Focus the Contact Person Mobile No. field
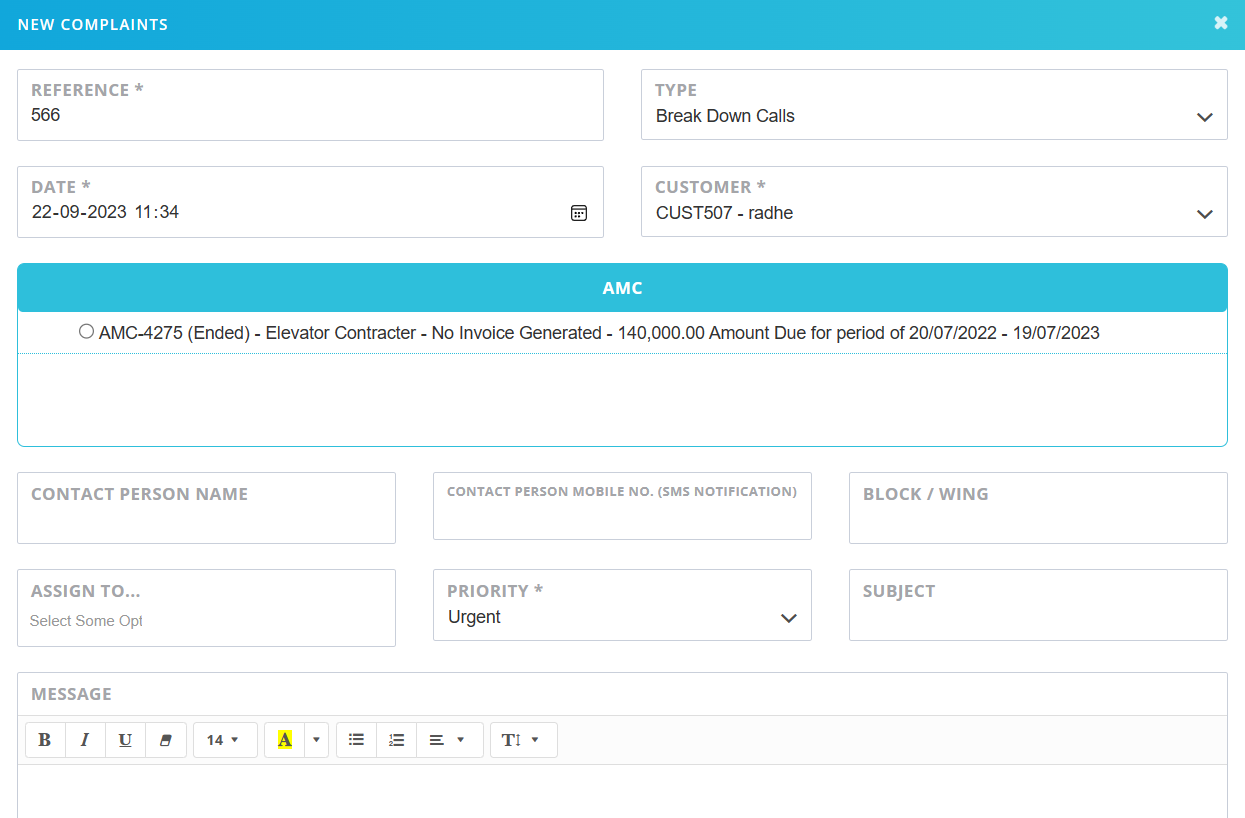 (x=622, y=506)
